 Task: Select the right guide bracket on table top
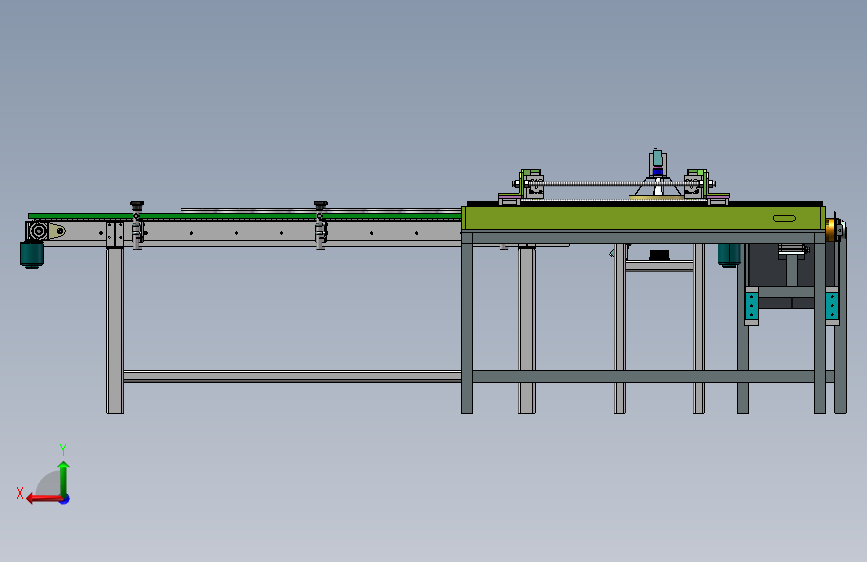coord(706,186)
